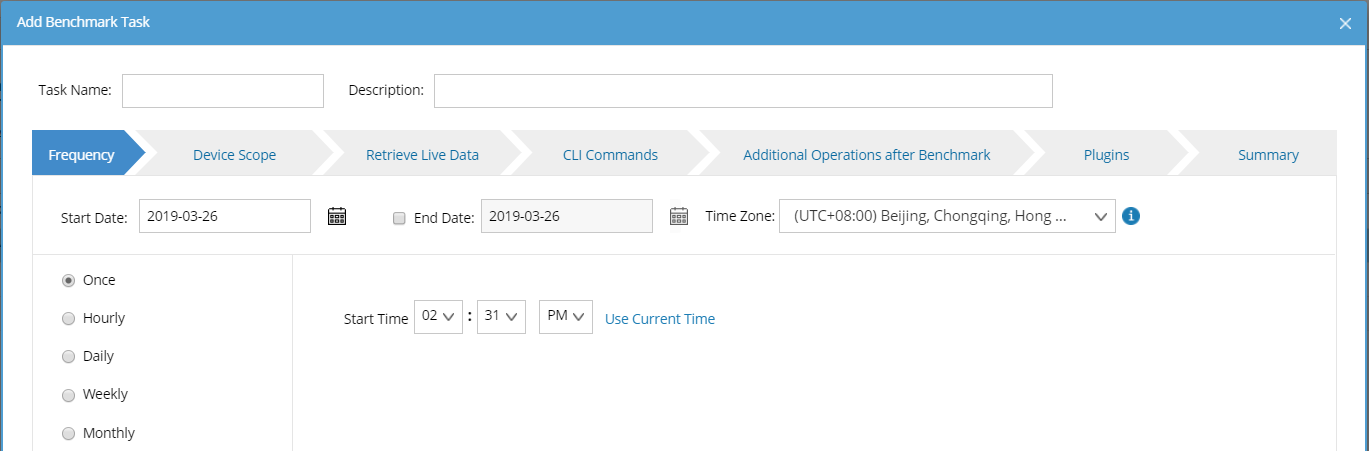Focus the Description text field
Screen dimensions: 1369x451
[x=742, y=91]
